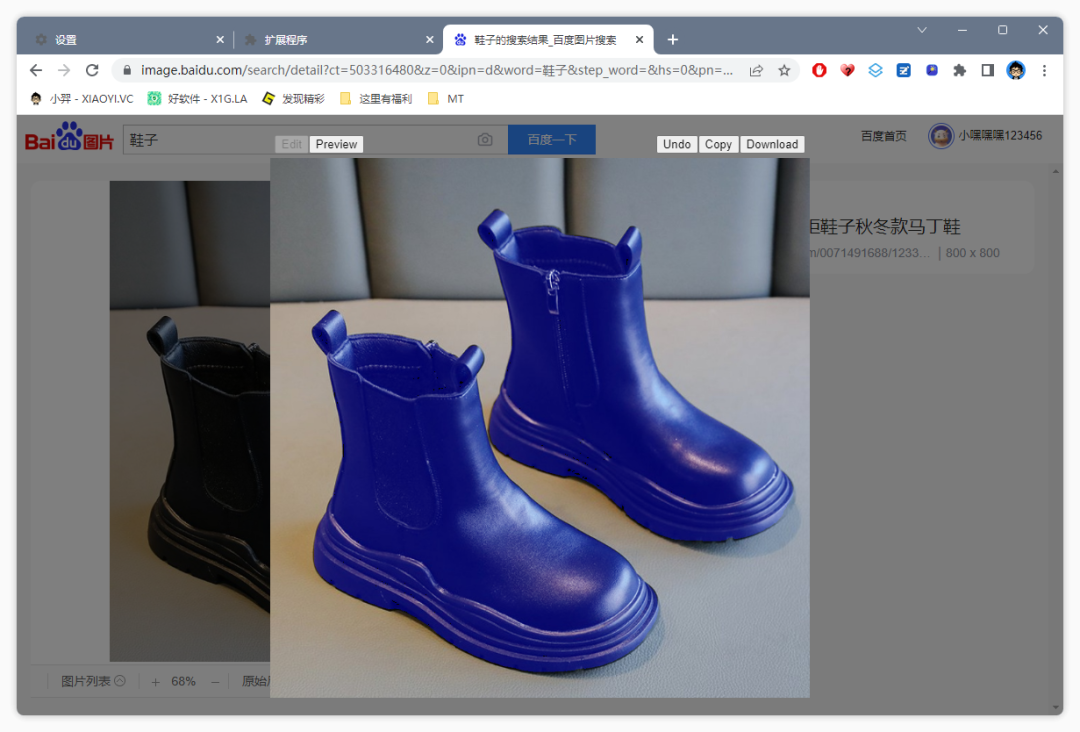The image size is (1080, 732).
Task: Bookmark this page with the star icon
Action: point(784,70)
